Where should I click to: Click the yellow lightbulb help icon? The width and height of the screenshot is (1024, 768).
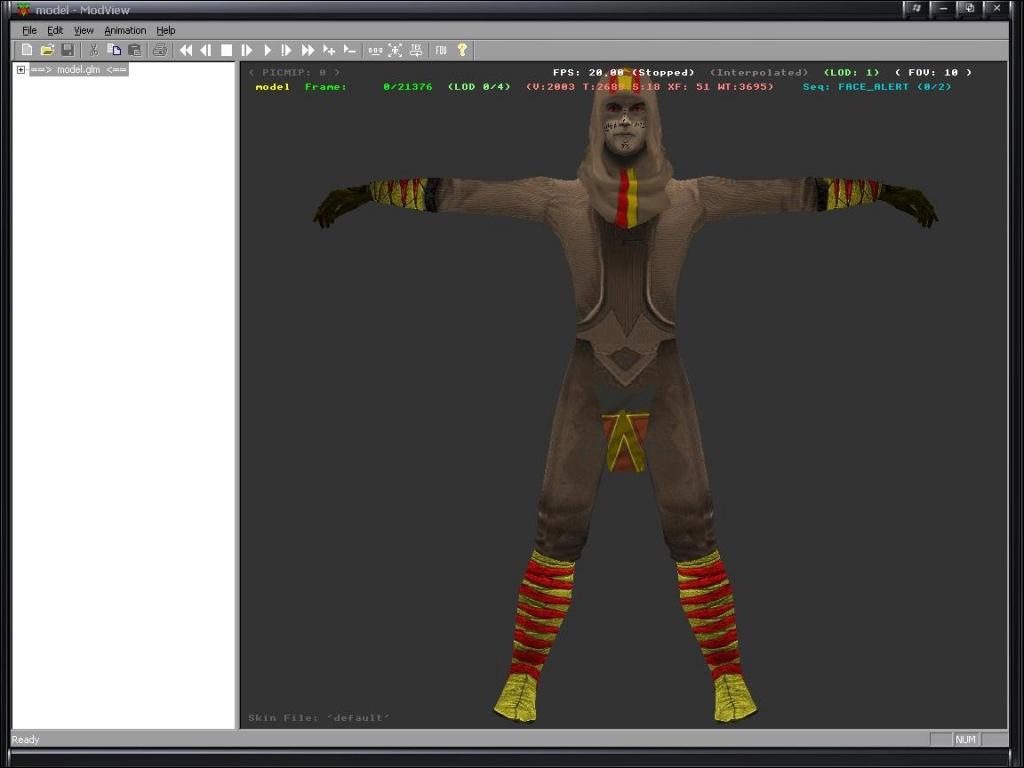tap(461, 50)
